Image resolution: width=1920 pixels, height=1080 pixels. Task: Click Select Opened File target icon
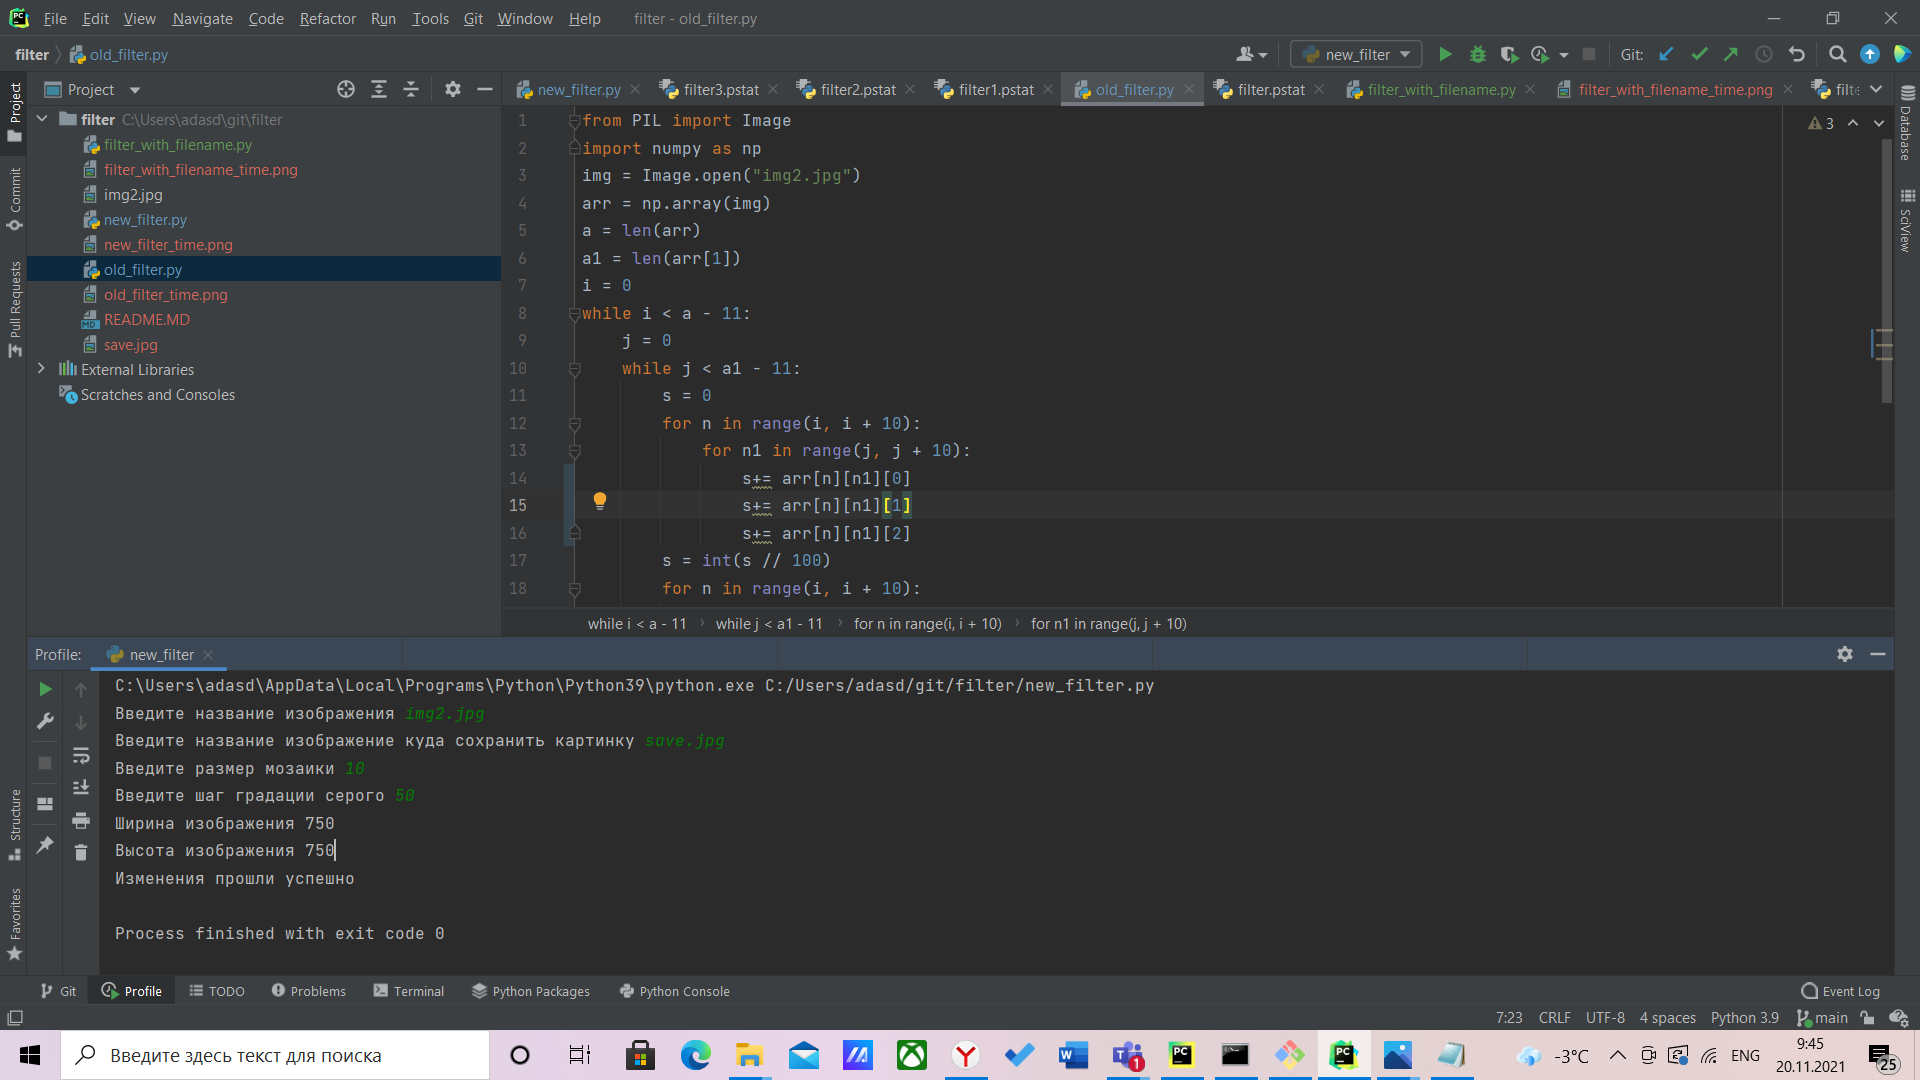click(x=346, y=90)
